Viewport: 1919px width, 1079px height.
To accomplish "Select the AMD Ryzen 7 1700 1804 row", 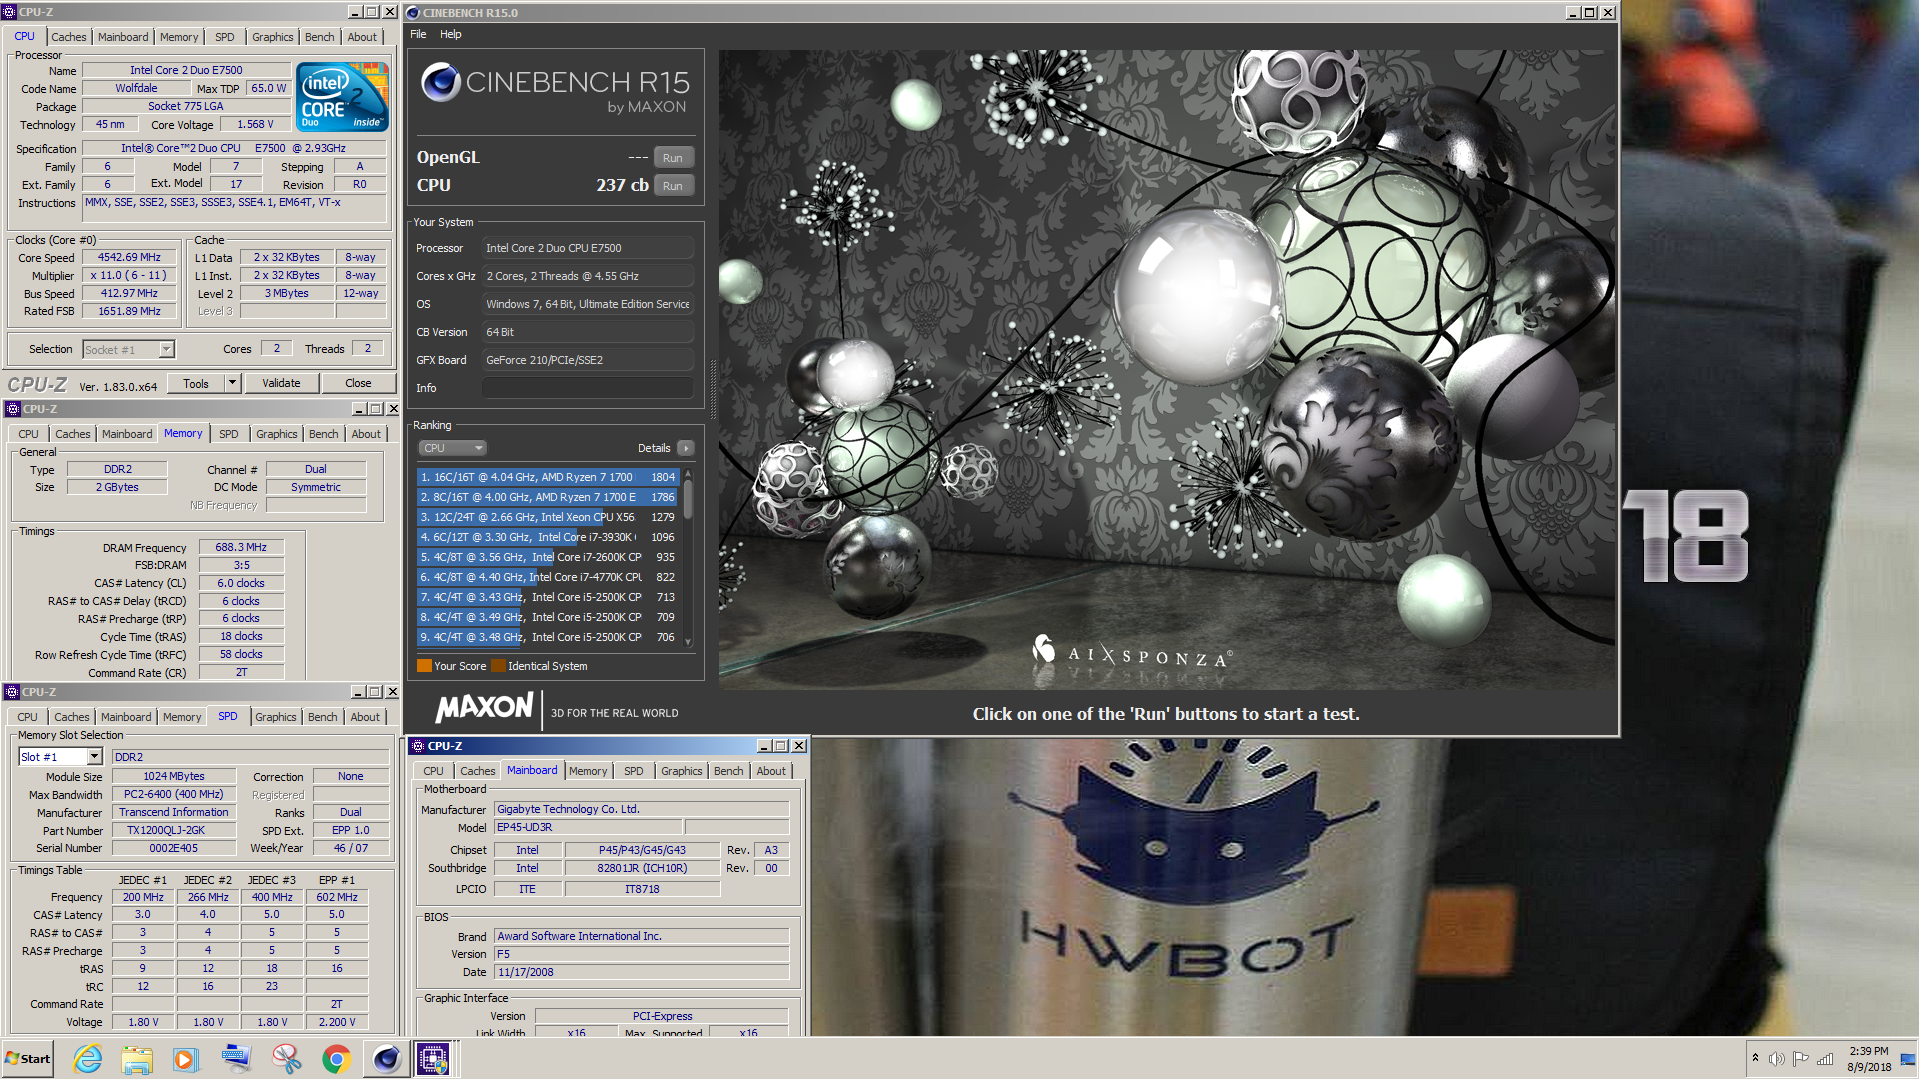I will click(x=547, y=477).
